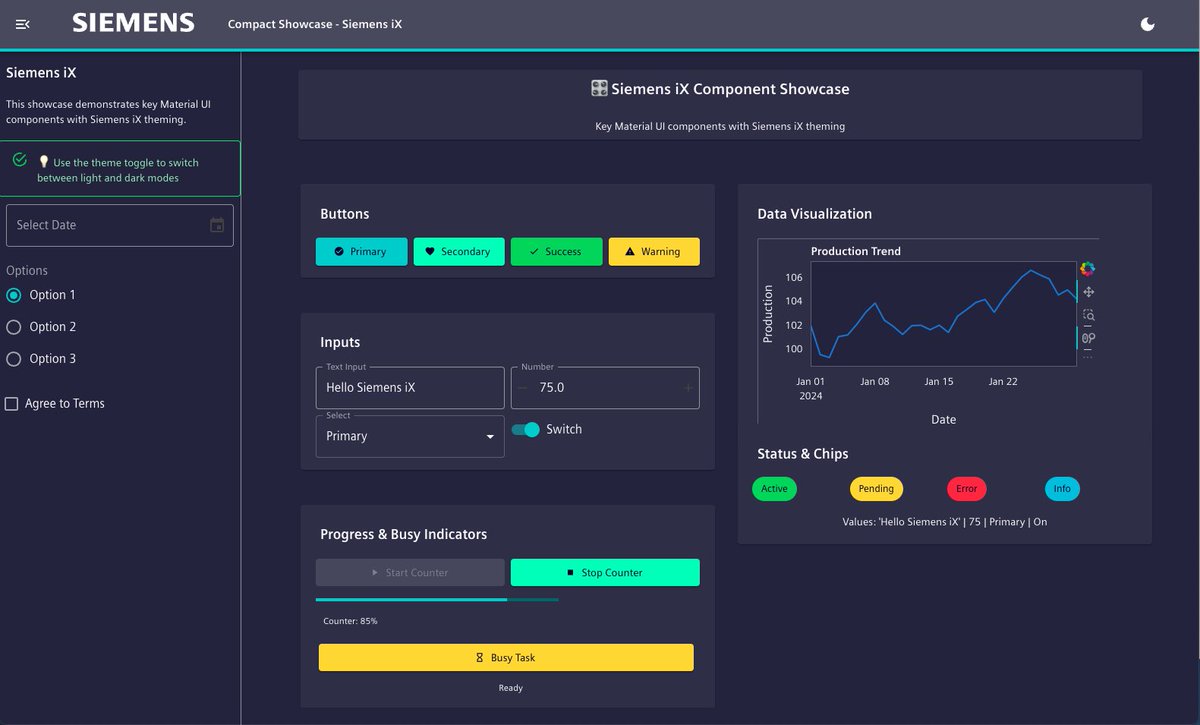Click the Success button

[x=556, y=252]
